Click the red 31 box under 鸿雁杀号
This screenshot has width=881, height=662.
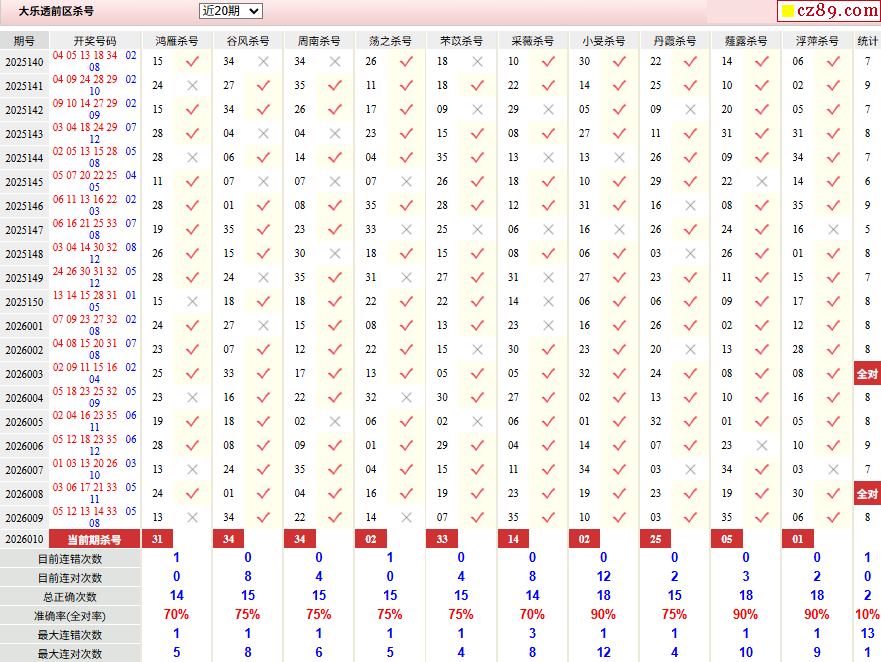[155, 539]
